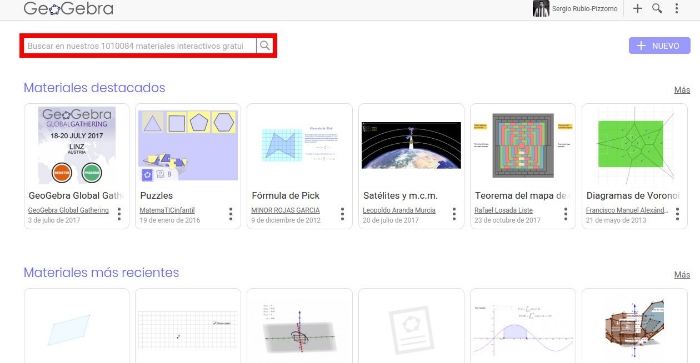Open options menu for Teorema del mapa card
This screenshot has height=363, width=700.
click(x=566, y=214)
